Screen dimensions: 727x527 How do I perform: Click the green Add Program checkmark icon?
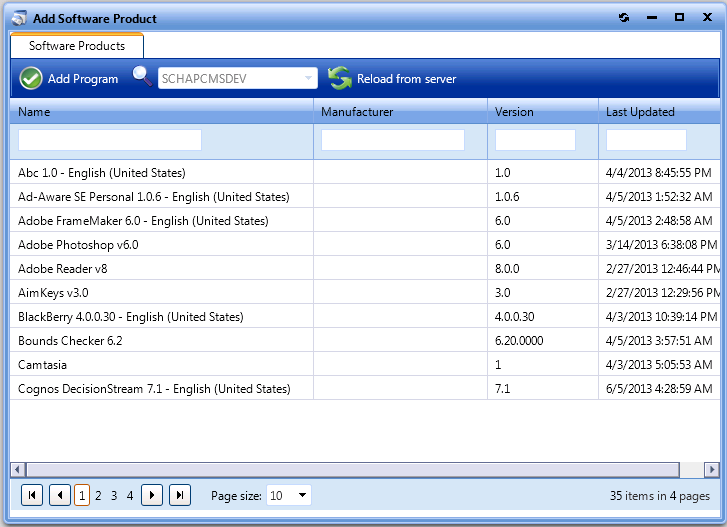pos(31,79)
